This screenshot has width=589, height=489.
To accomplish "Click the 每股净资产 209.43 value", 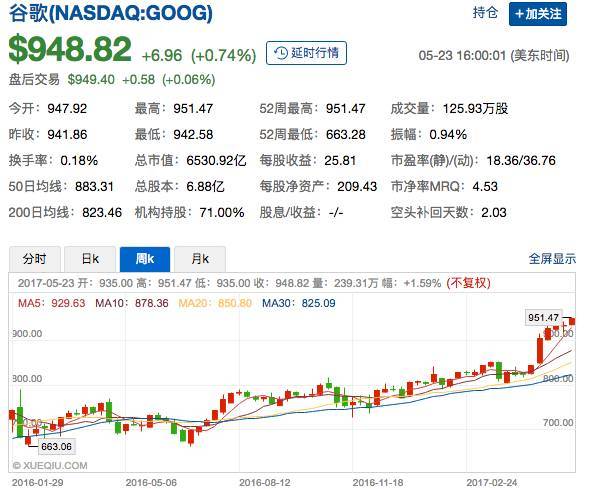I will [357, 187].
